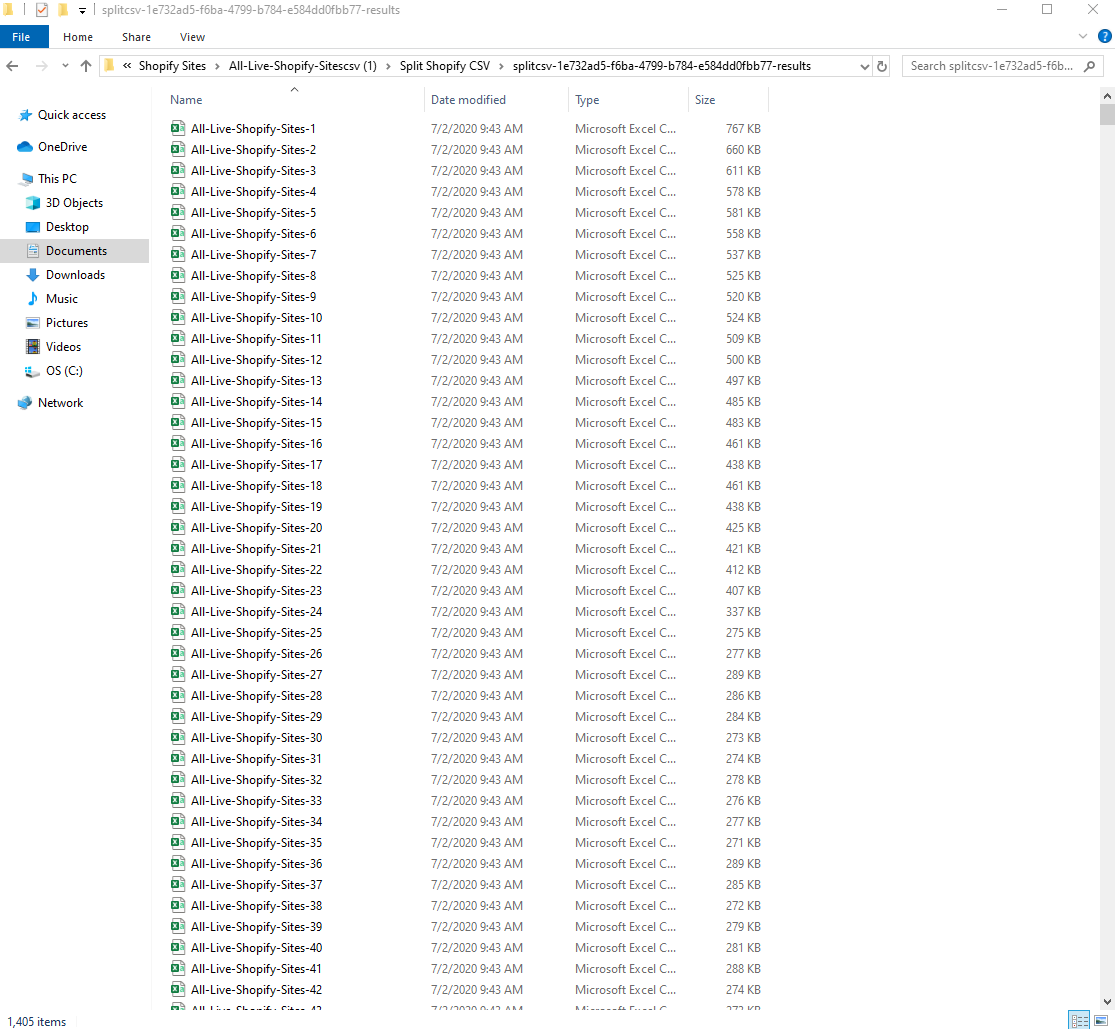Image resolution: width=1115 pixels, height=1029 pixels.
Task: Open Downloads in the sidebar
Action: click(75, 275)
